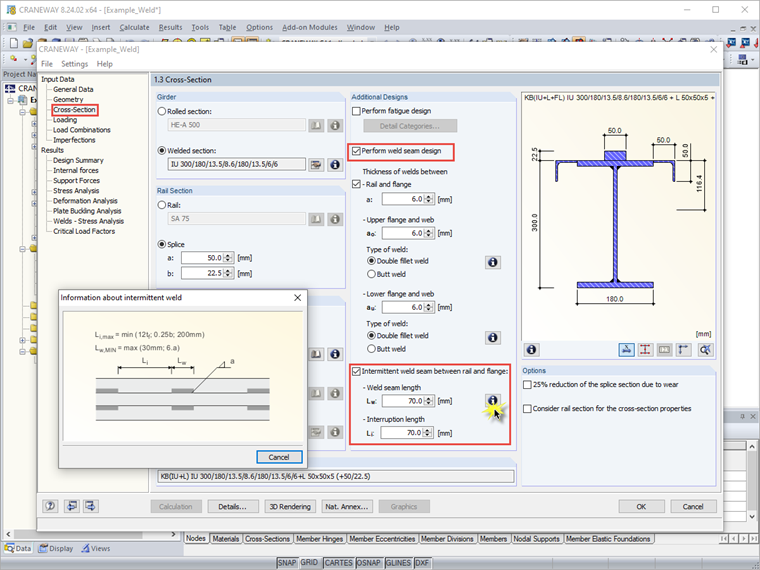Open the rail SA 75 library icon
760x570 pixels.
(316, 219)
